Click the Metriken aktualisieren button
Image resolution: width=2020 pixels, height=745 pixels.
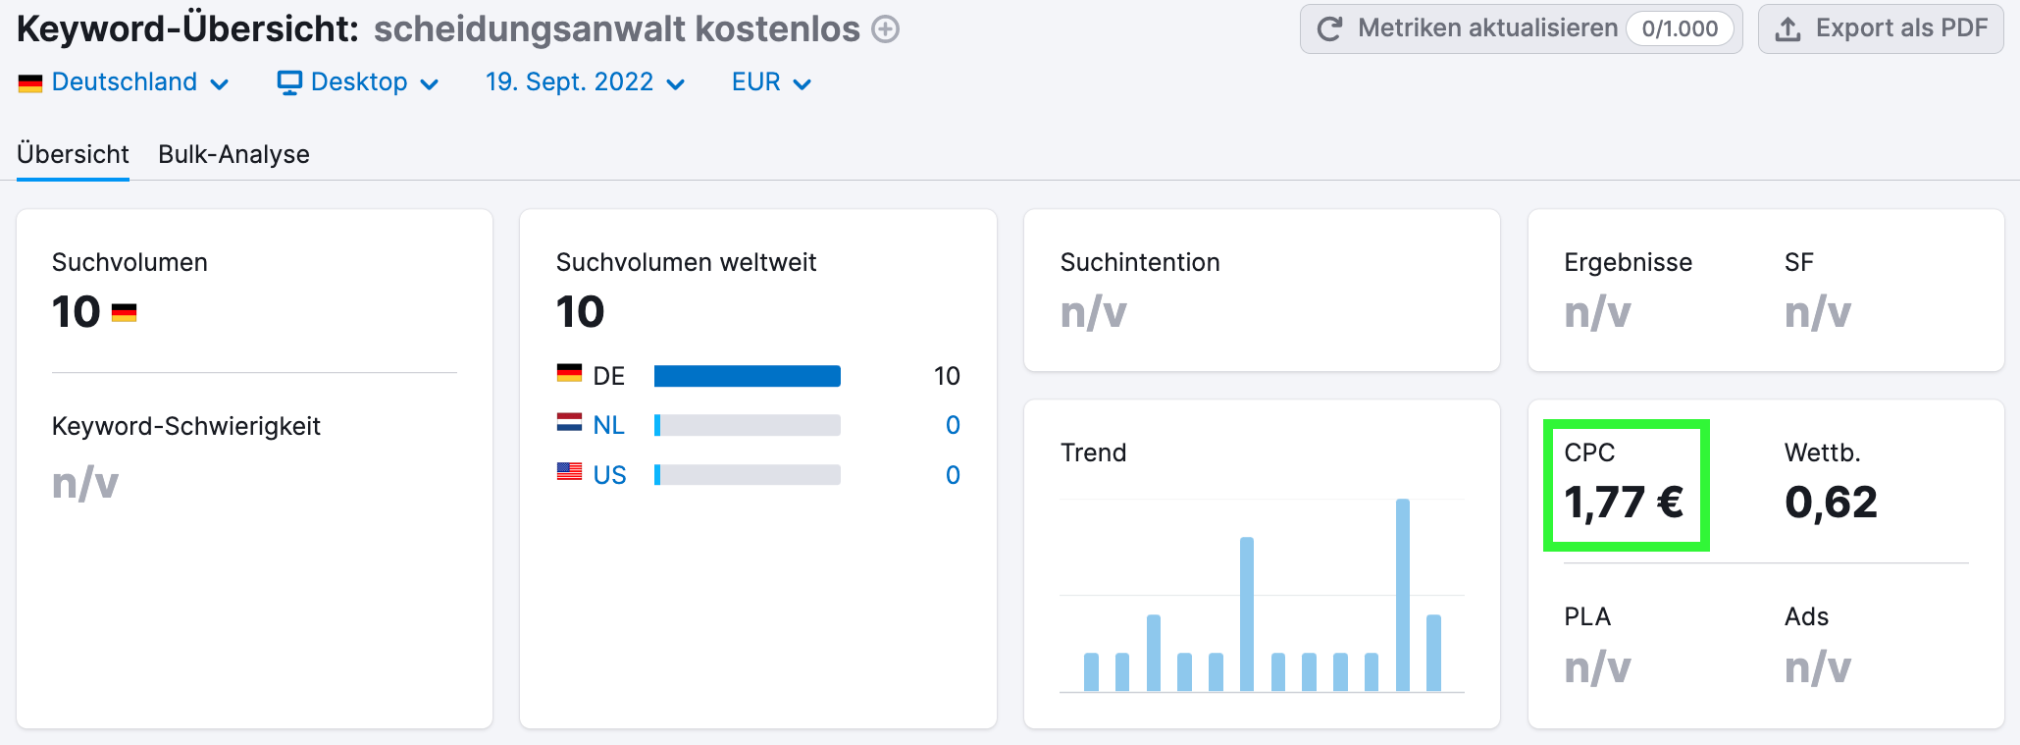(x=1521, y=29)
